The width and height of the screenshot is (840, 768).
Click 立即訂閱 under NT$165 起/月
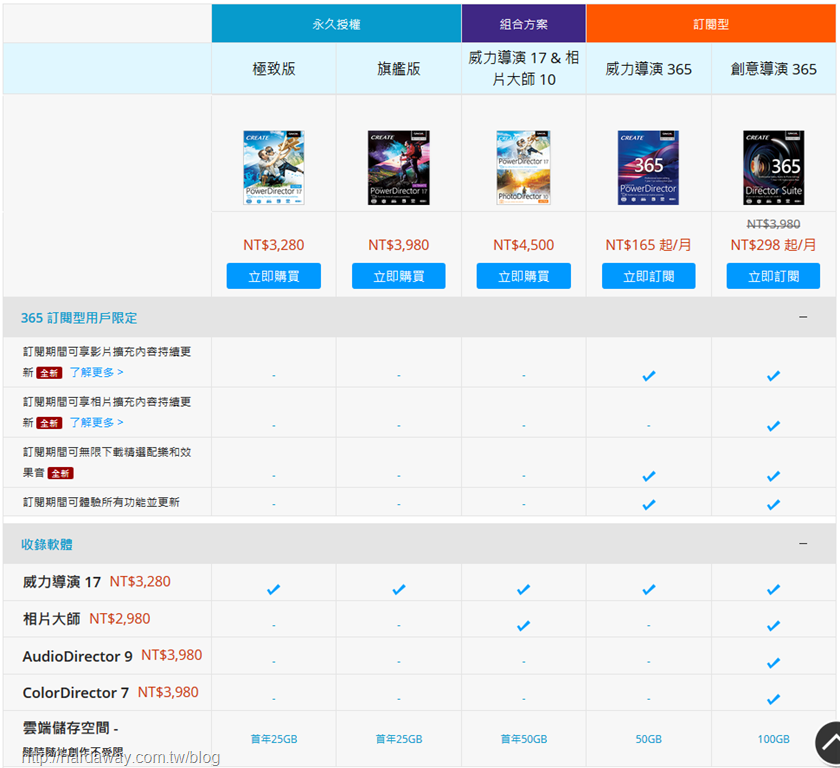pyautogui.click(x=648, y=276)
